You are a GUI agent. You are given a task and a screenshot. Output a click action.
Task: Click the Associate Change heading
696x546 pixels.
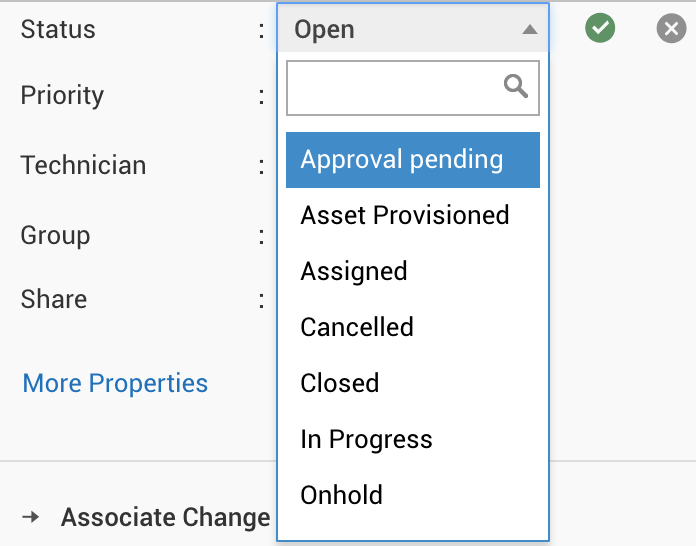[x=165, y=518]
